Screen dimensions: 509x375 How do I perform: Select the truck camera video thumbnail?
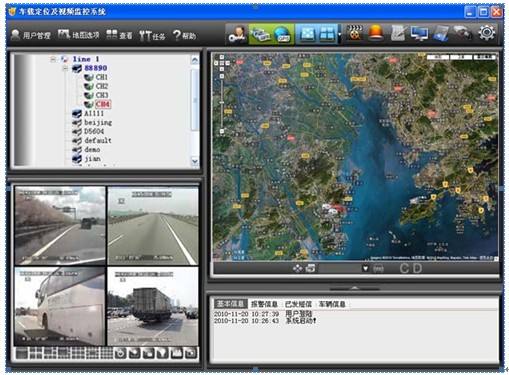tap(153, 306)
